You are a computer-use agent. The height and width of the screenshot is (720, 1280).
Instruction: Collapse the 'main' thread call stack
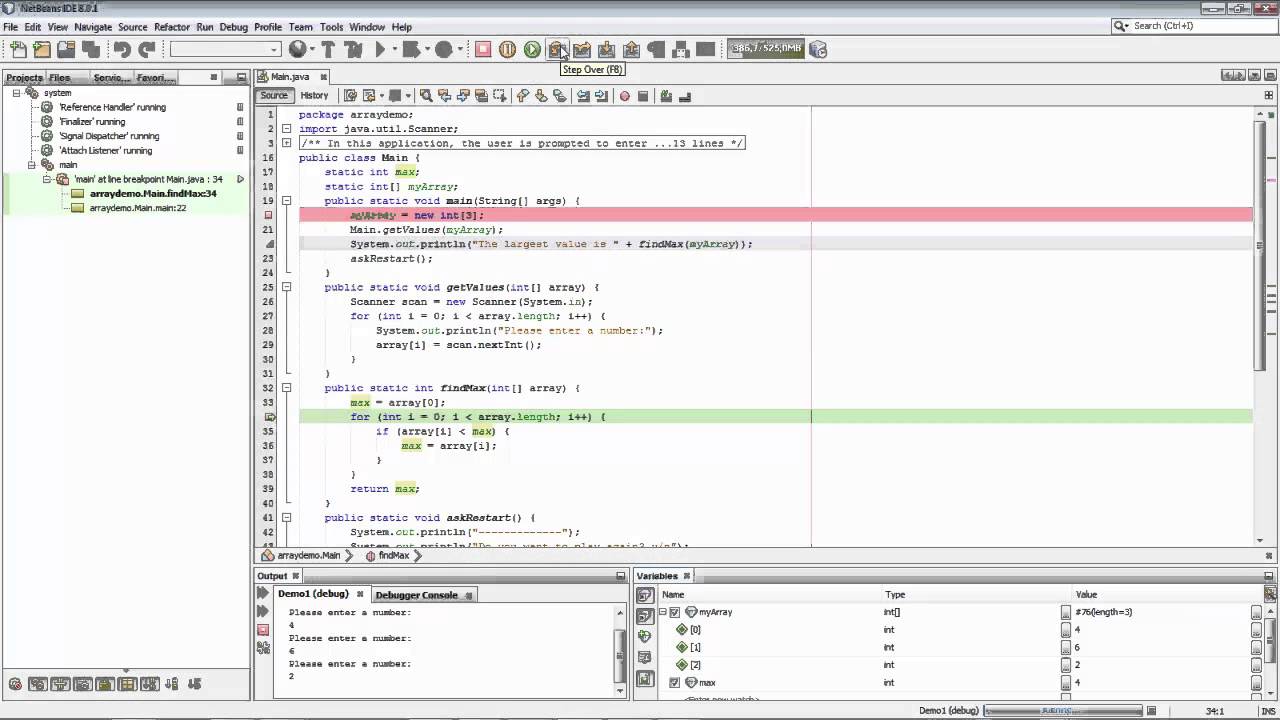click(x=46, y=180)
